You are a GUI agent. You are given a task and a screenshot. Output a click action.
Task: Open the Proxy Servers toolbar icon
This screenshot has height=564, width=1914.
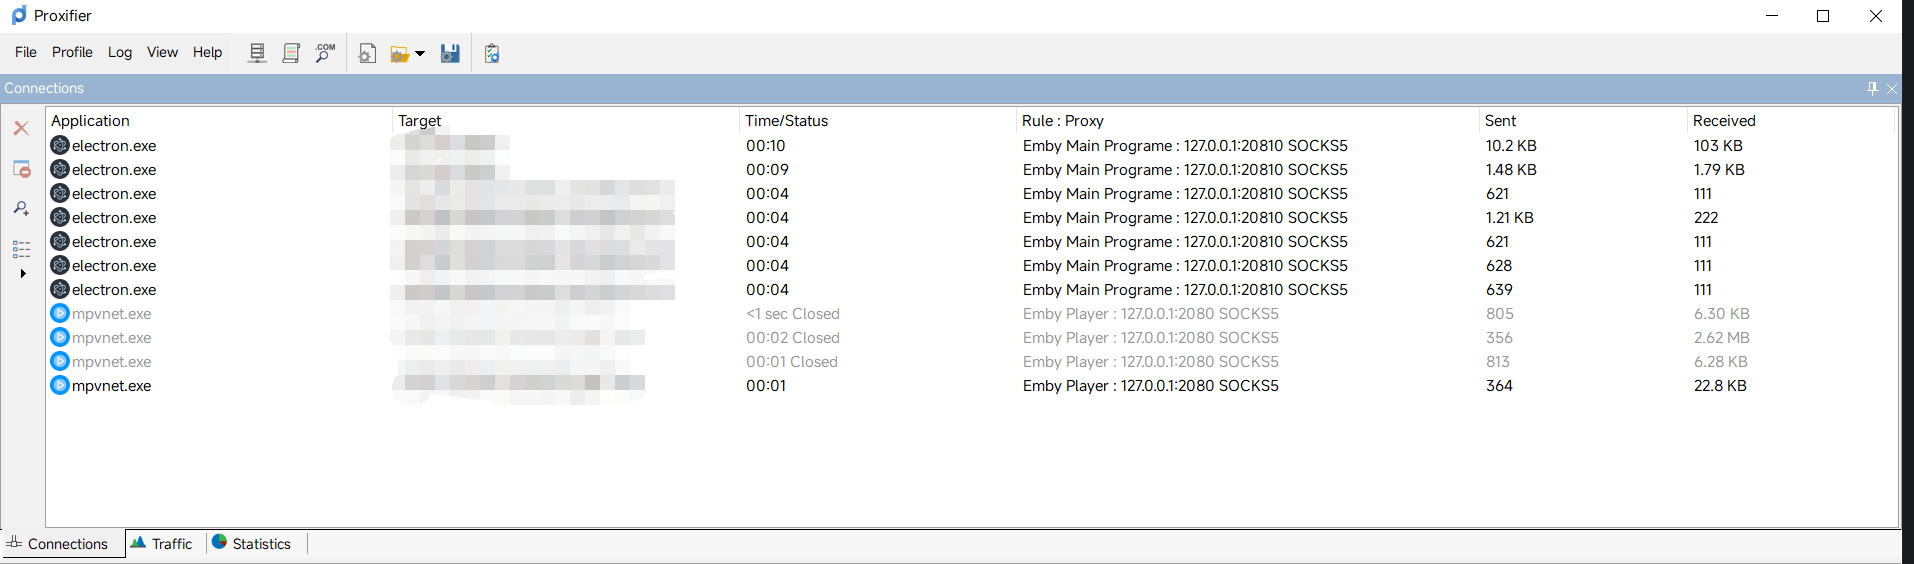pos(257,53)
